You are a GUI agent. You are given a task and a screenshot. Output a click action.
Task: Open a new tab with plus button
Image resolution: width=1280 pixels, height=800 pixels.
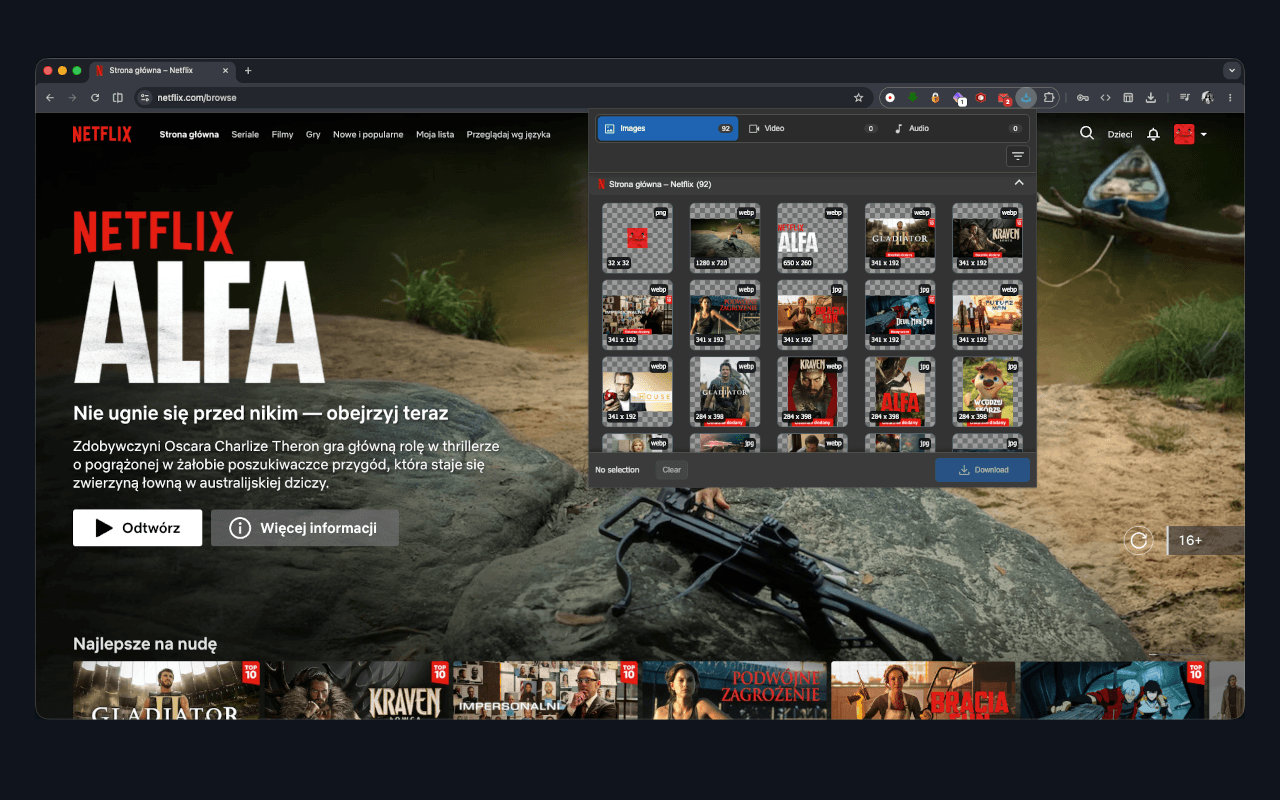point(248,71)
